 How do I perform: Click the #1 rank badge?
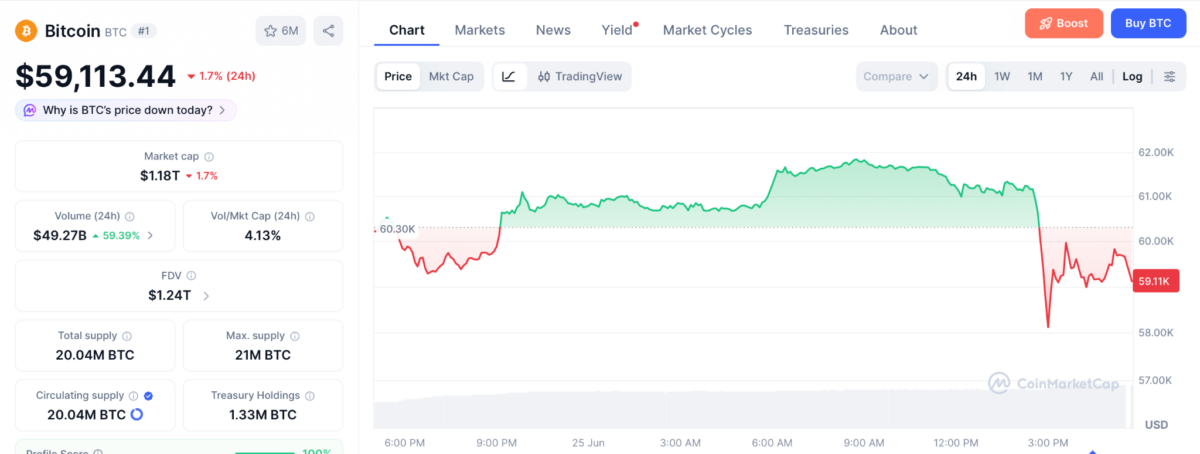point(143,31)
